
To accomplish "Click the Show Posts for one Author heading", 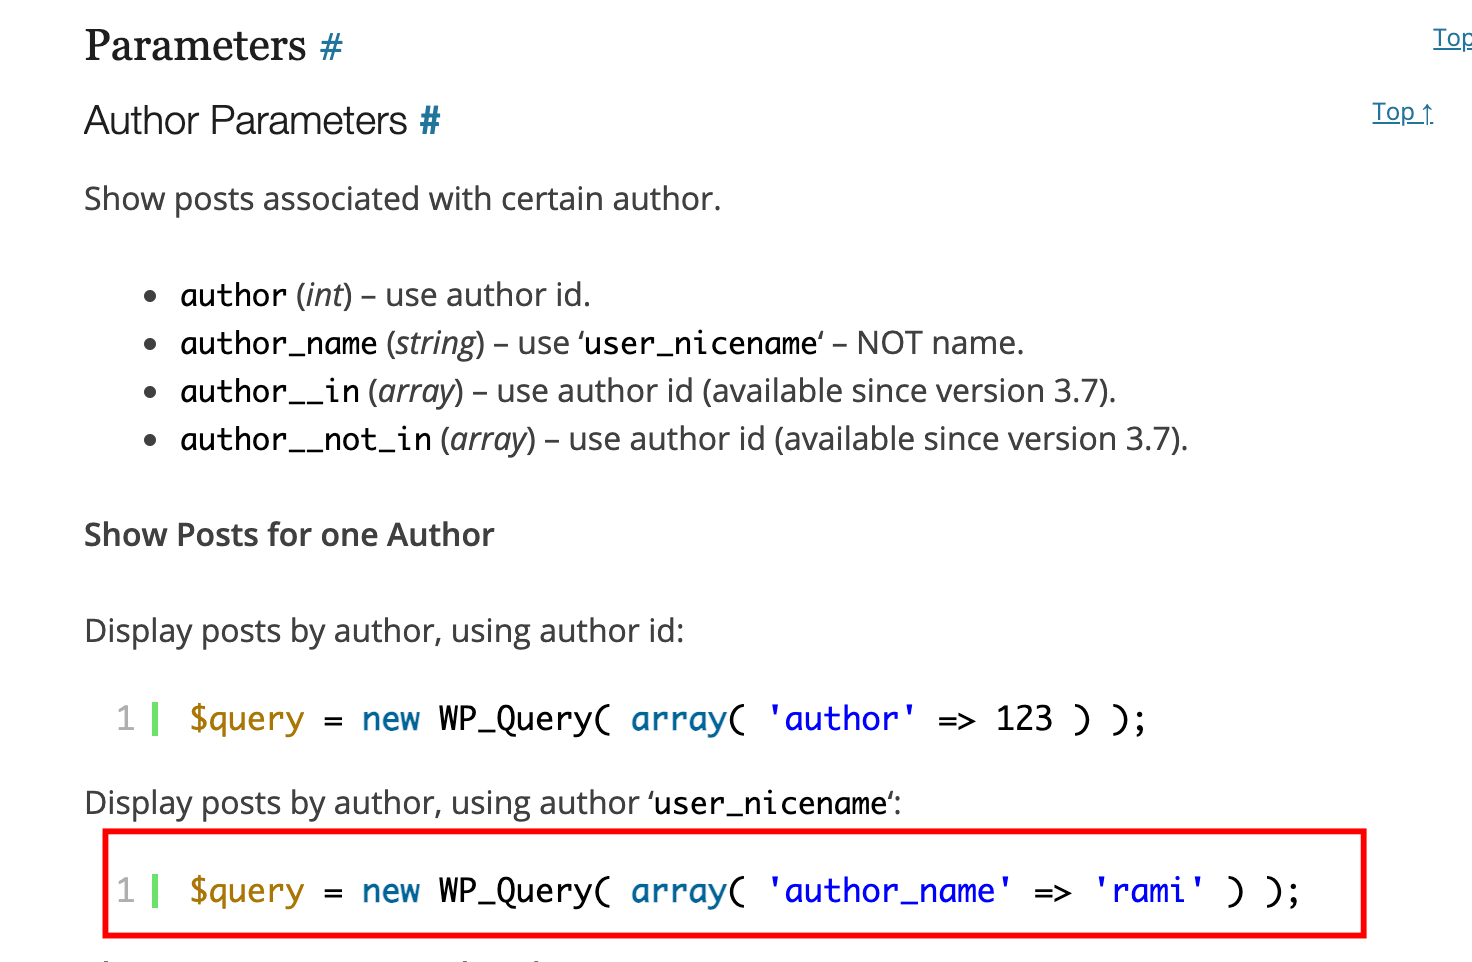I will pyautogui.click(x=289, y=535).
